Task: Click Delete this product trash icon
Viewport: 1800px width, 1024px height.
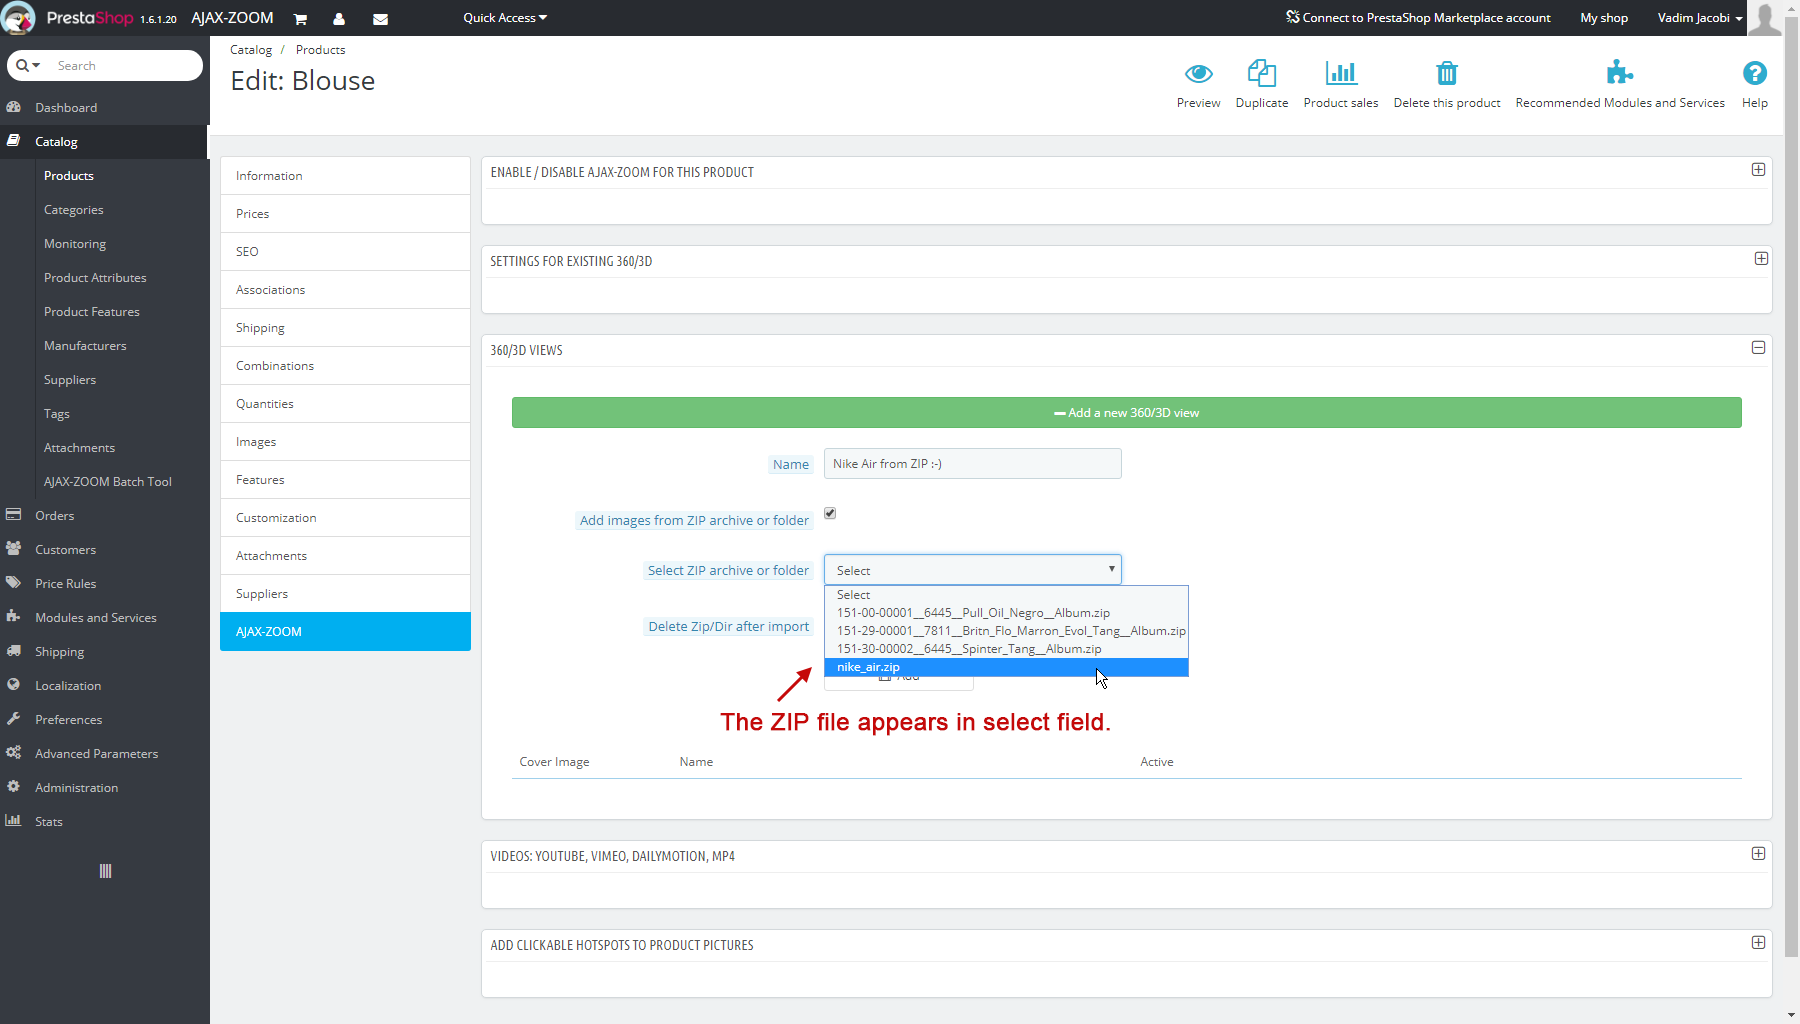Action: 1447,73
